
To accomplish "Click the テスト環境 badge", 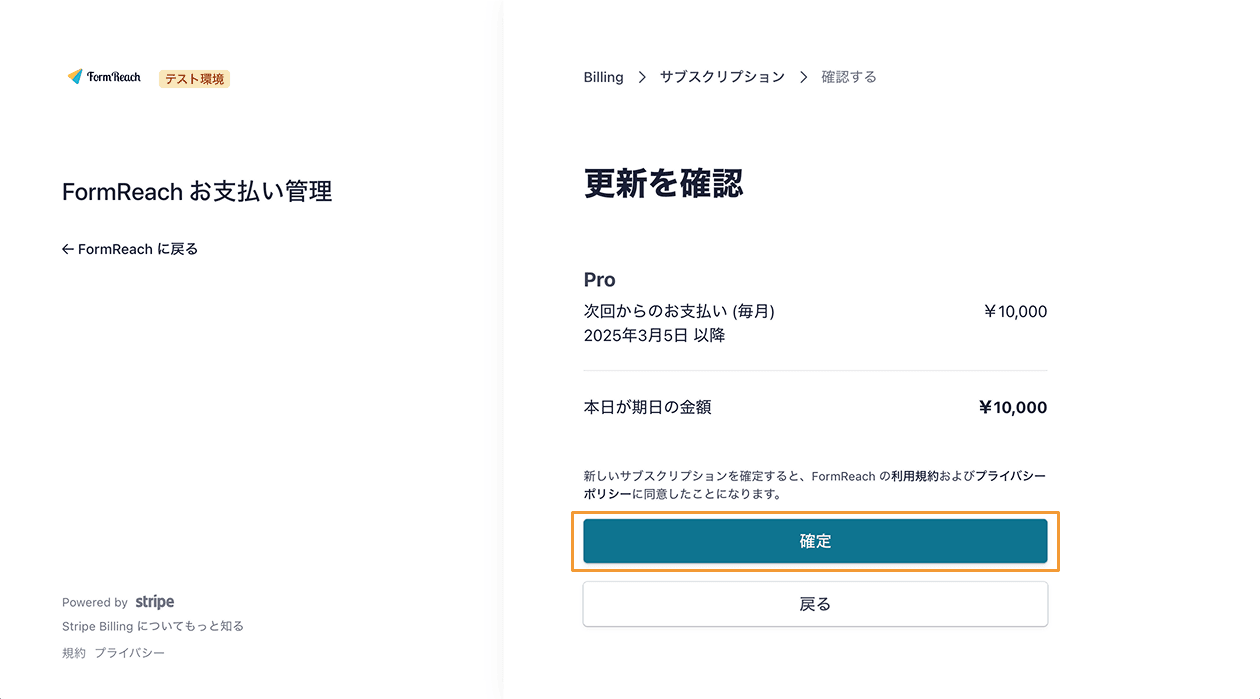I will [x=194, y=78].
